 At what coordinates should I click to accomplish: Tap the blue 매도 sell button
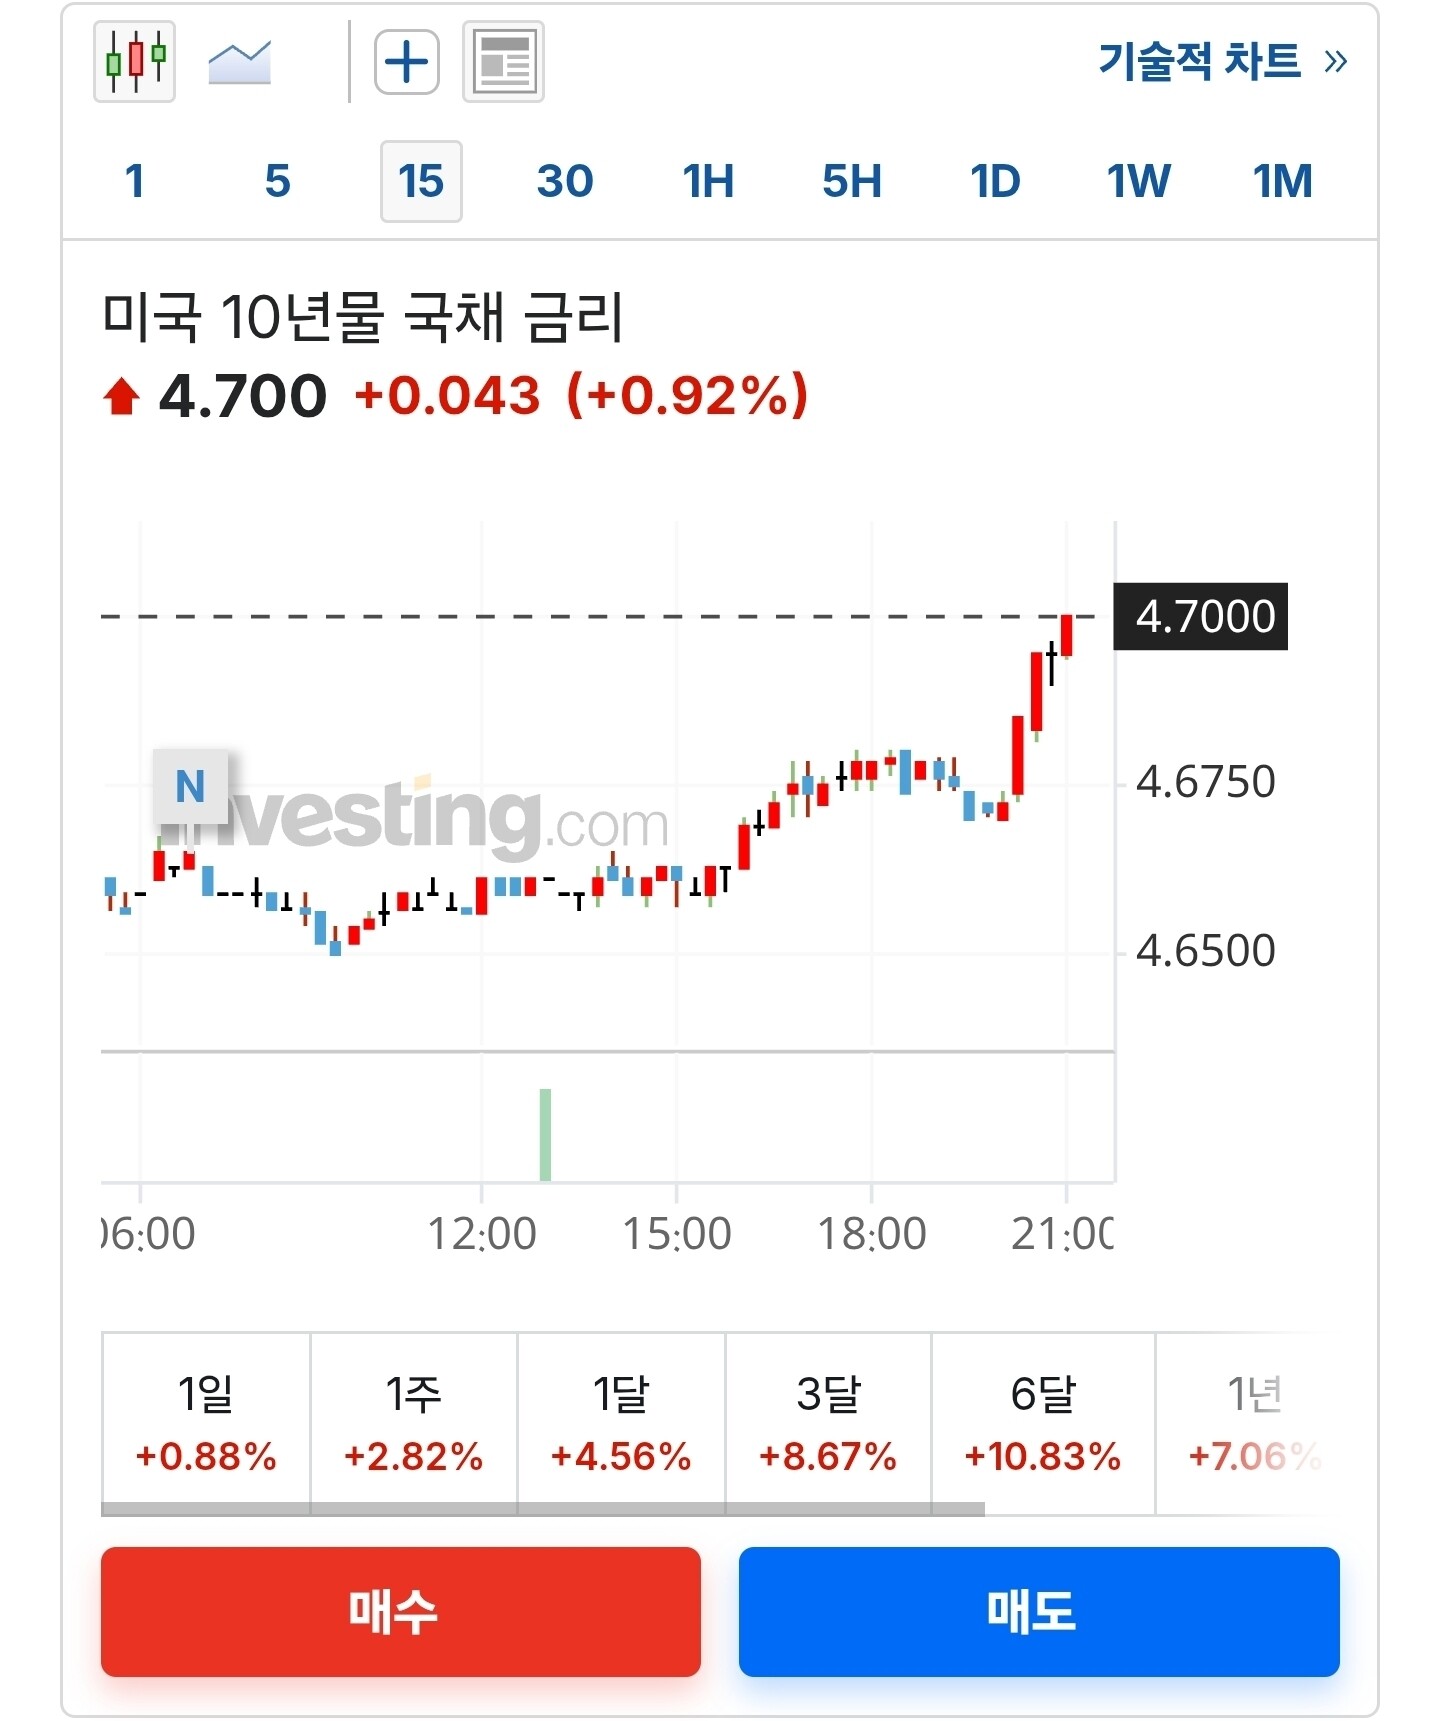point(1039,1611)
